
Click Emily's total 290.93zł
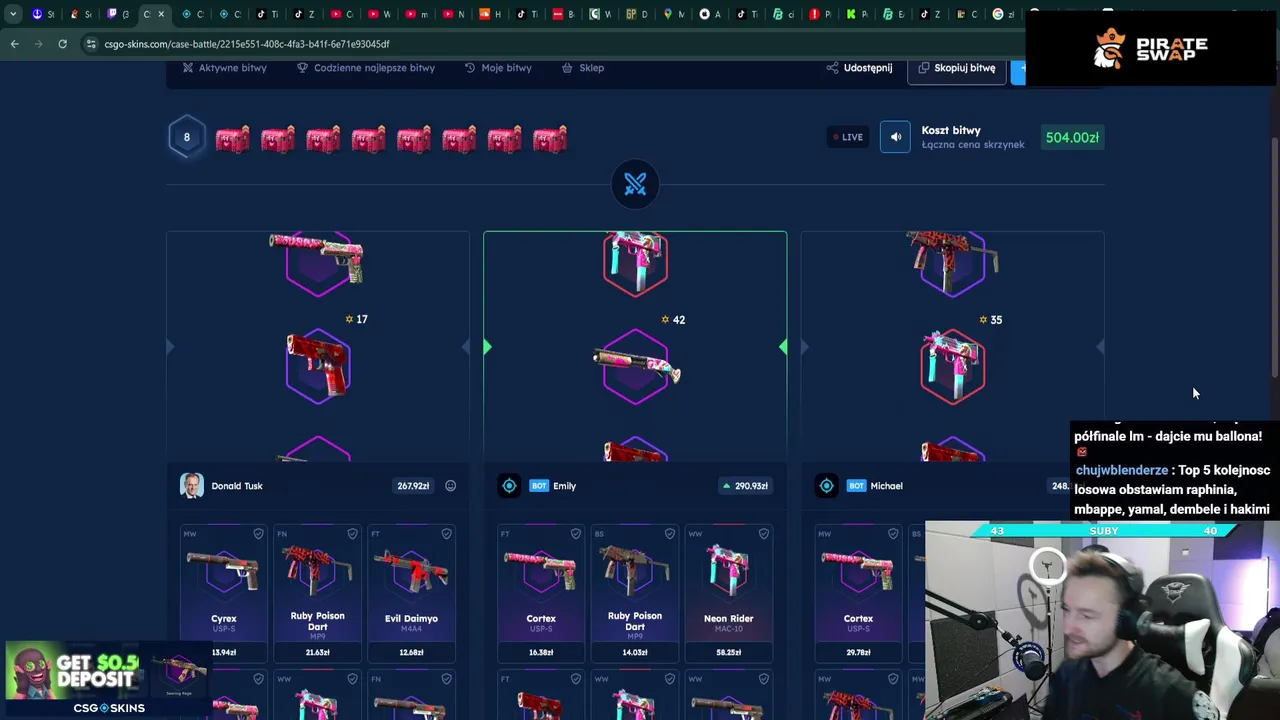[x=744, y=486]
